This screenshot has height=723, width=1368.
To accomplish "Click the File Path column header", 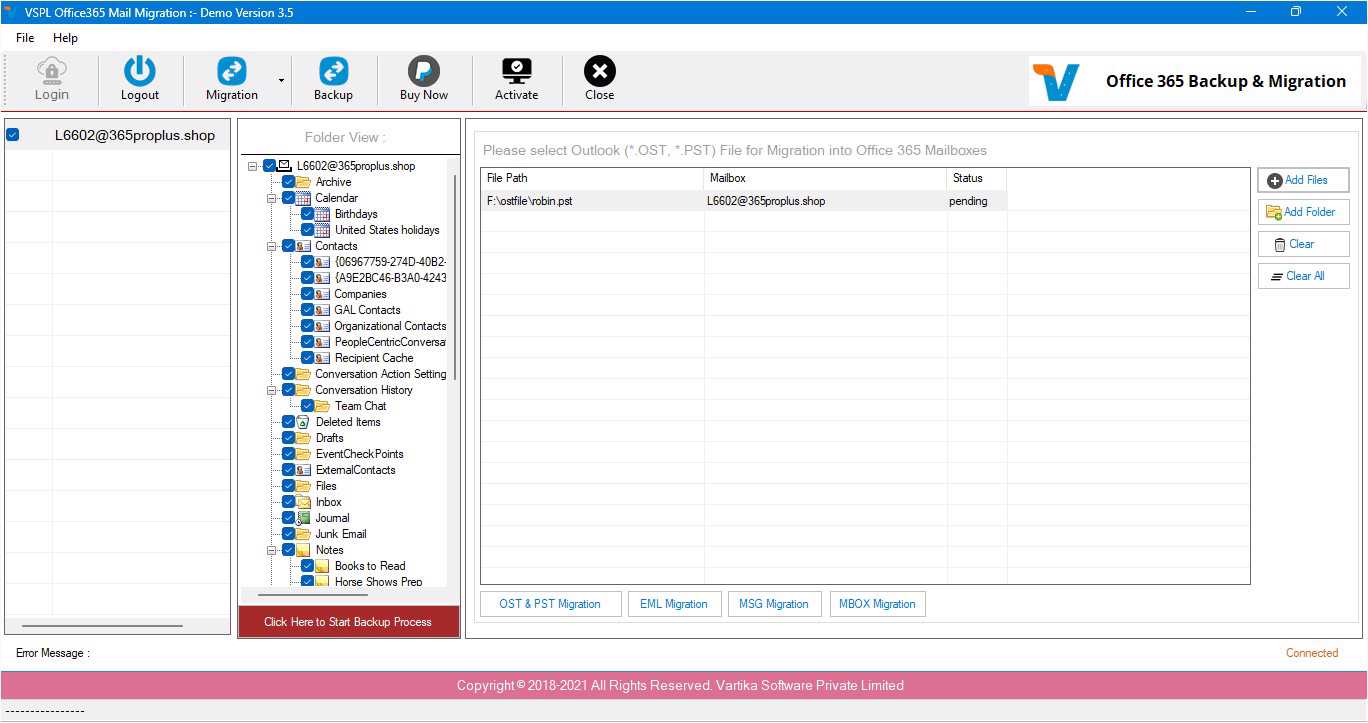I will coord(592,178).
